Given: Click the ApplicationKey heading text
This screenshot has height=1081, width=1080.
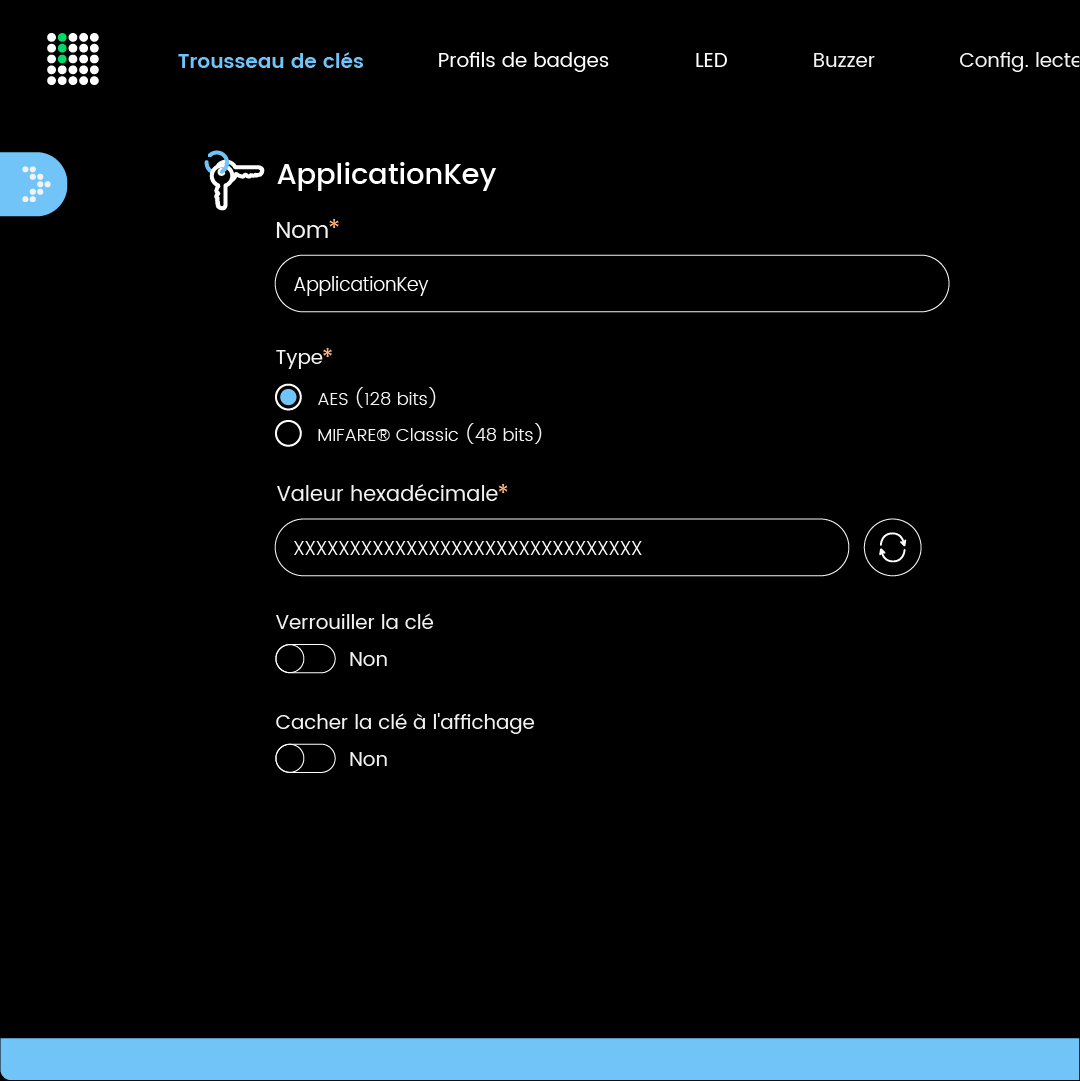Looking at the screenshot, I should pos(386,175).
